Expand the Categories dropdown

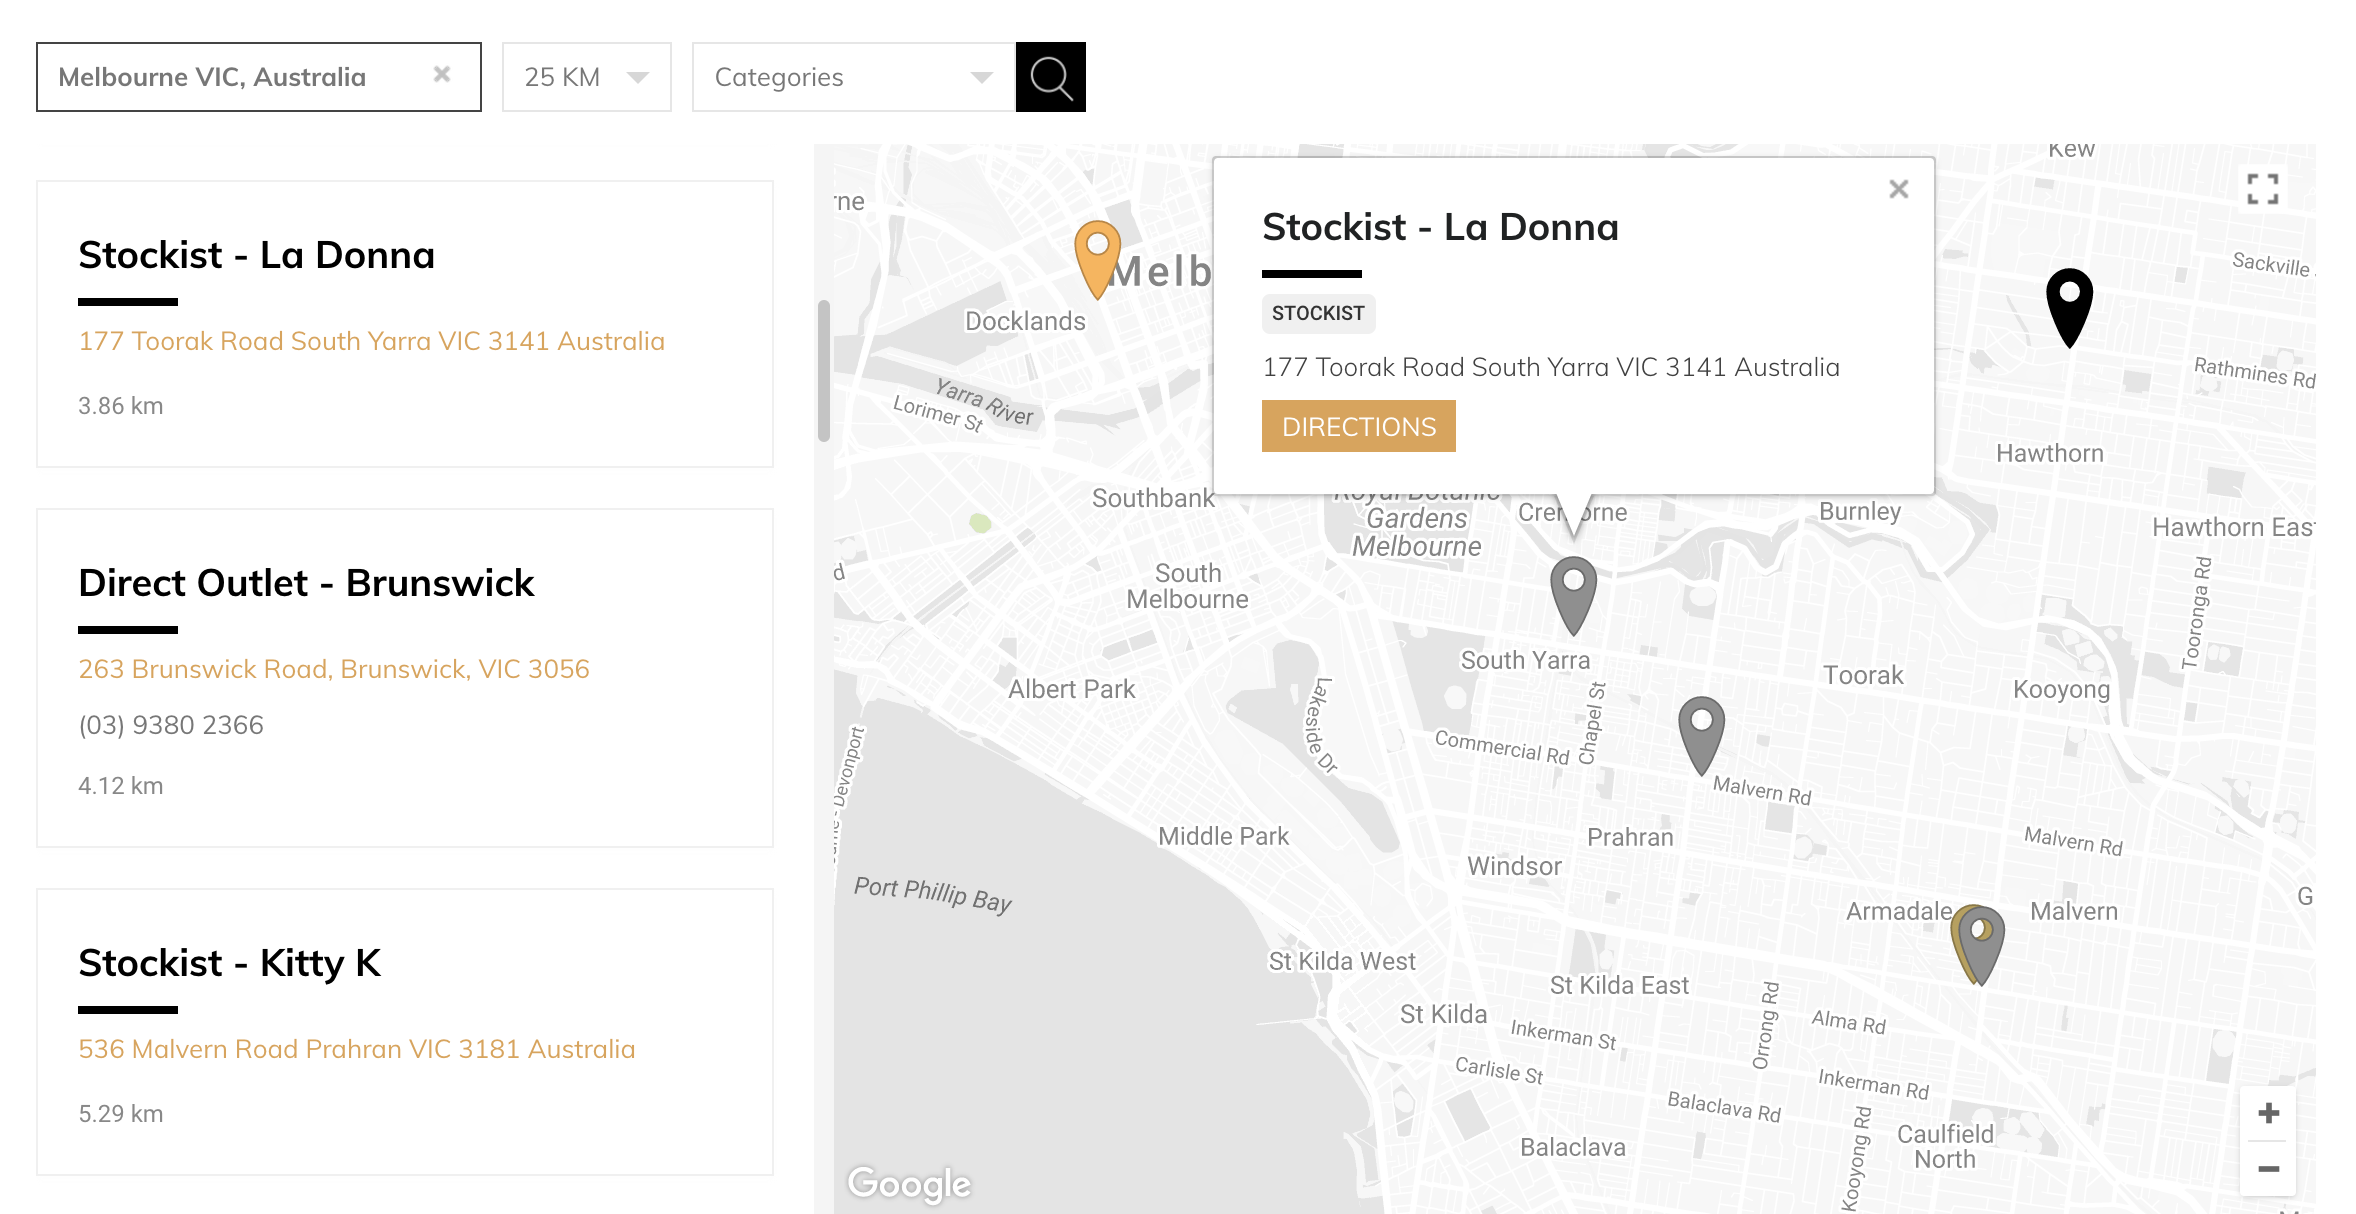pyautogui.click(x=850, y=76)
